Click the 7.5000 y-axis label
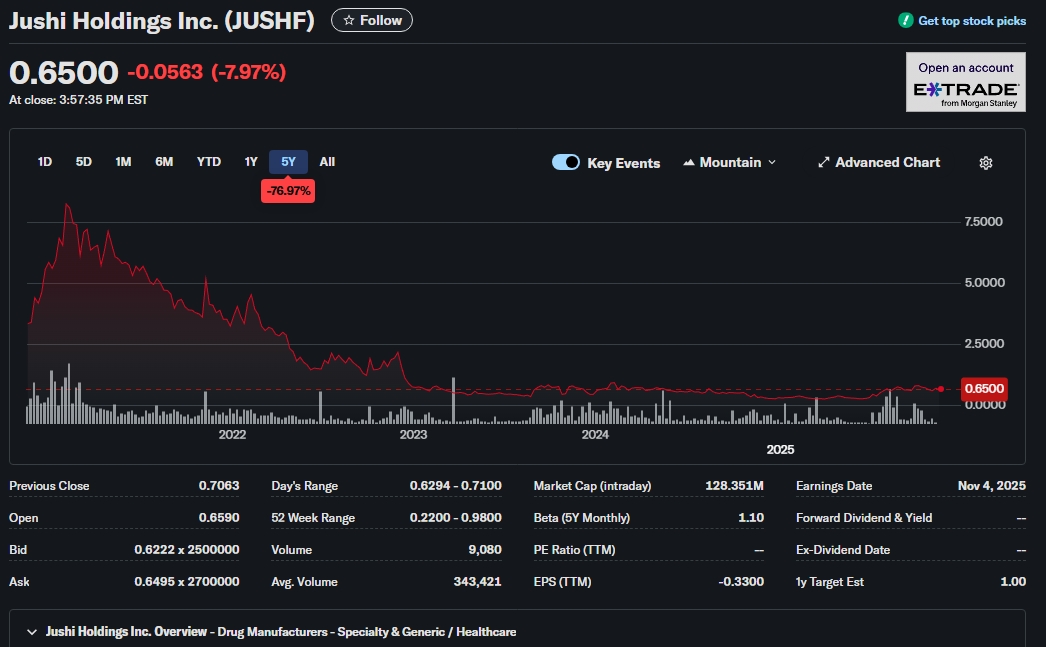1046x647 pixels. 983,221
